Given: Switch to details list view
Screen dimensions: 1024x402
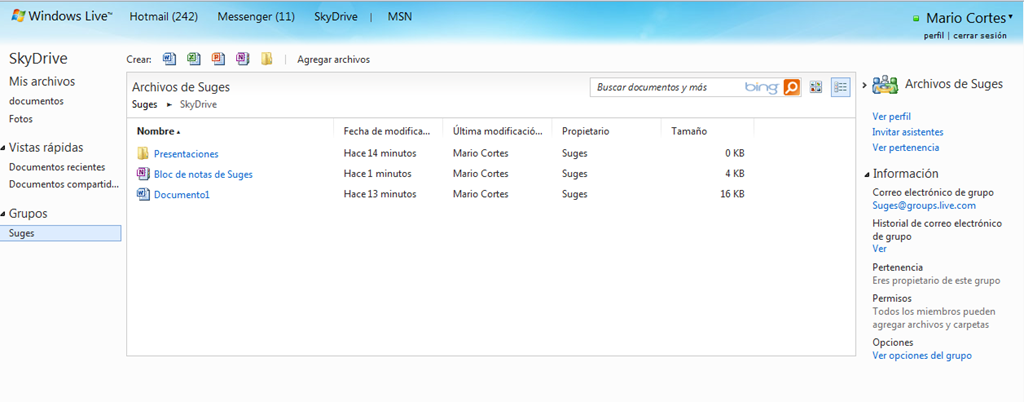Looking at the screenshot, I should tap(840, 87).
